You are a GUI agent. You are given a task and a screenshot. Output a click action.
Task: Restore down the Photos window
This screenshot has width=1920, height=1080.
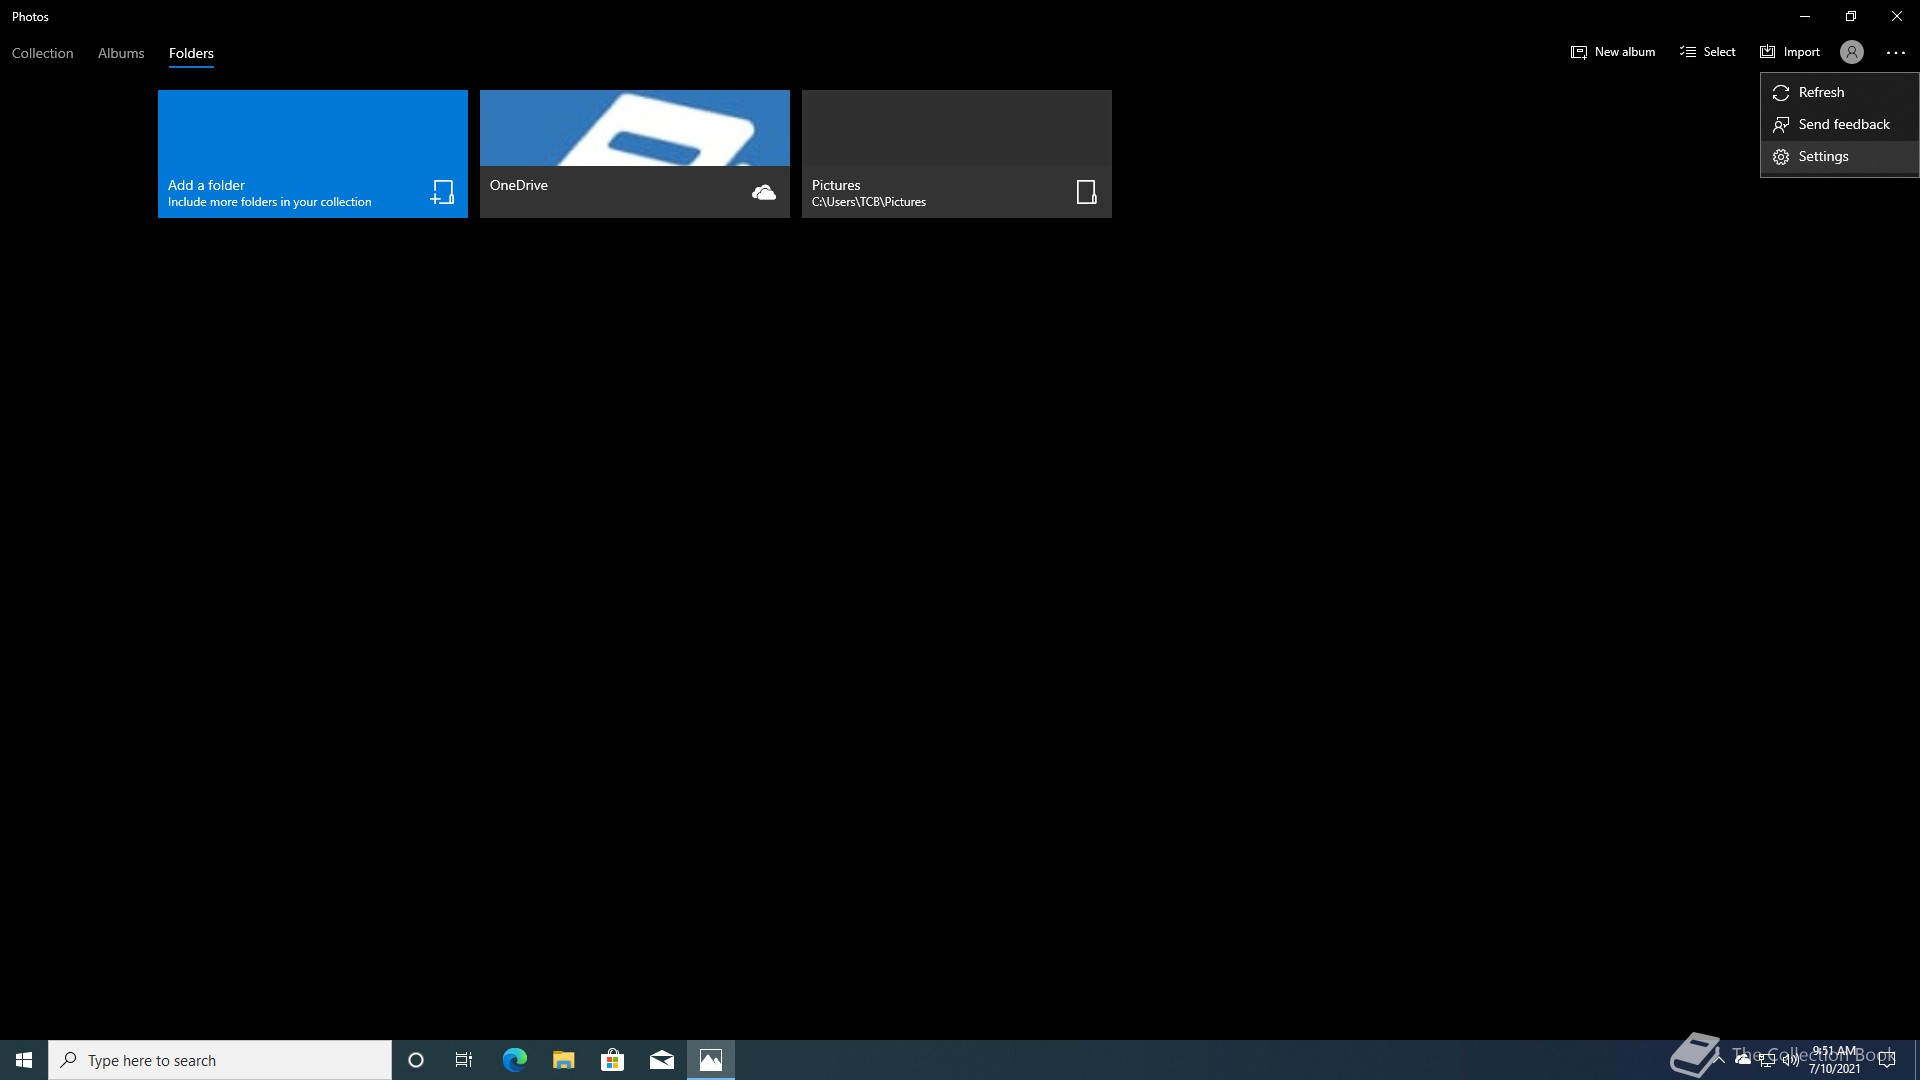(1851, 16)
